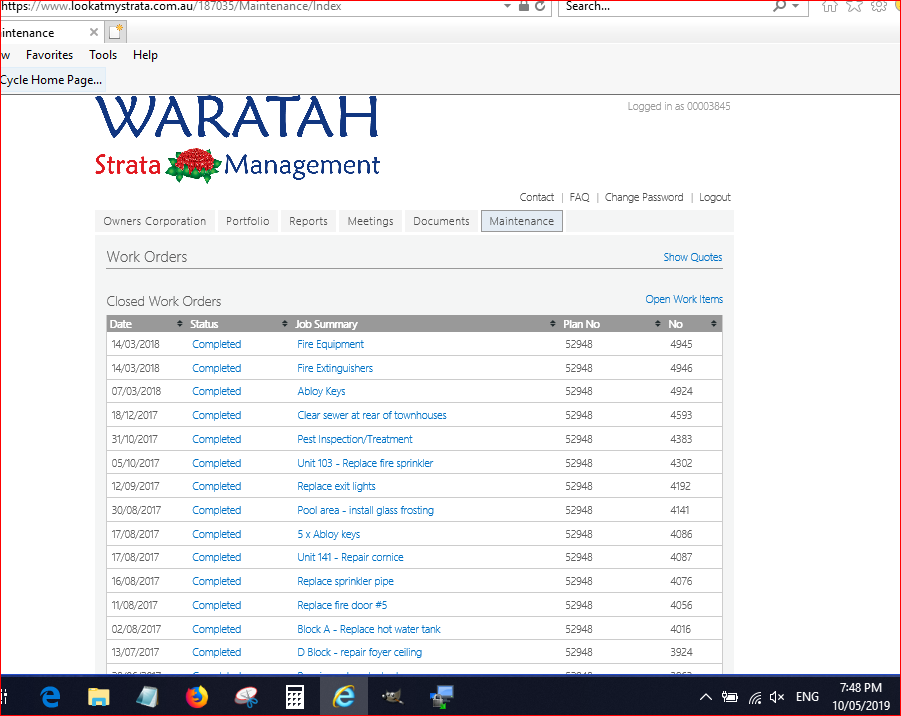Expand the search provider dropdown arrow
Viewport: 901px width, 716px height.
click(x=796, y=6)
